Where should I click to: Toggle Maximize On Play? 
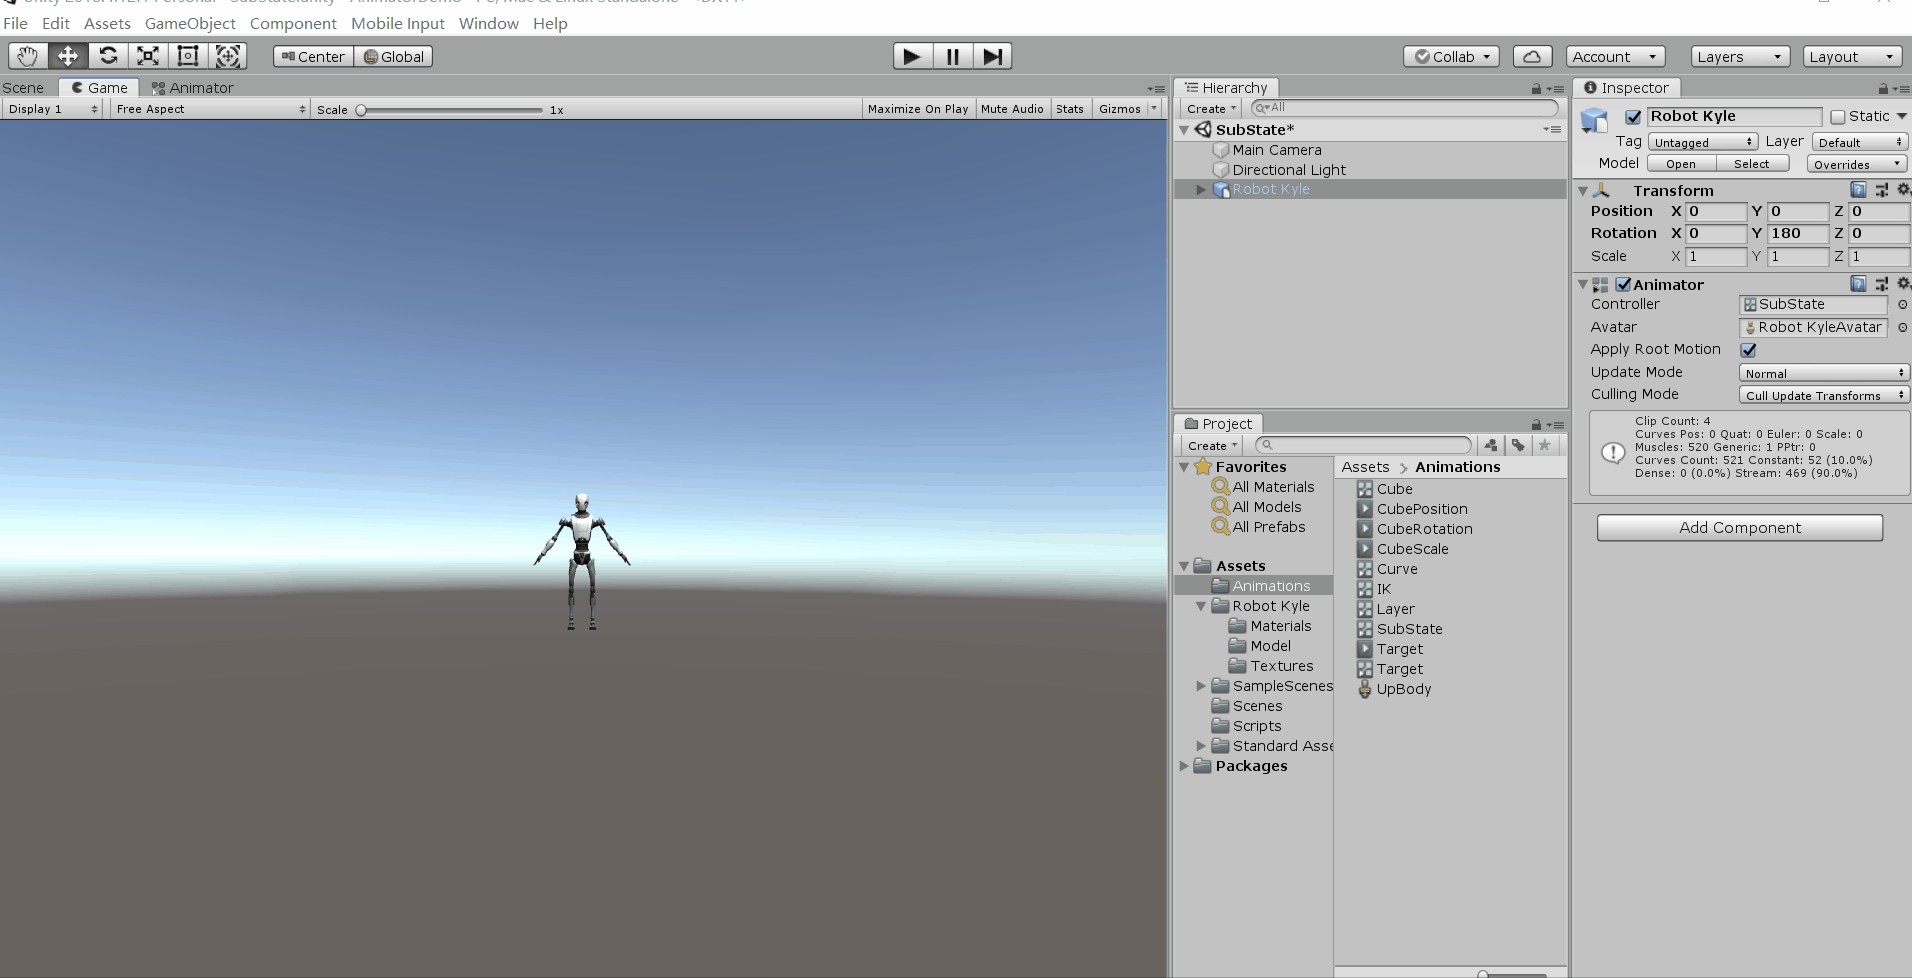(x=918, y=109)
